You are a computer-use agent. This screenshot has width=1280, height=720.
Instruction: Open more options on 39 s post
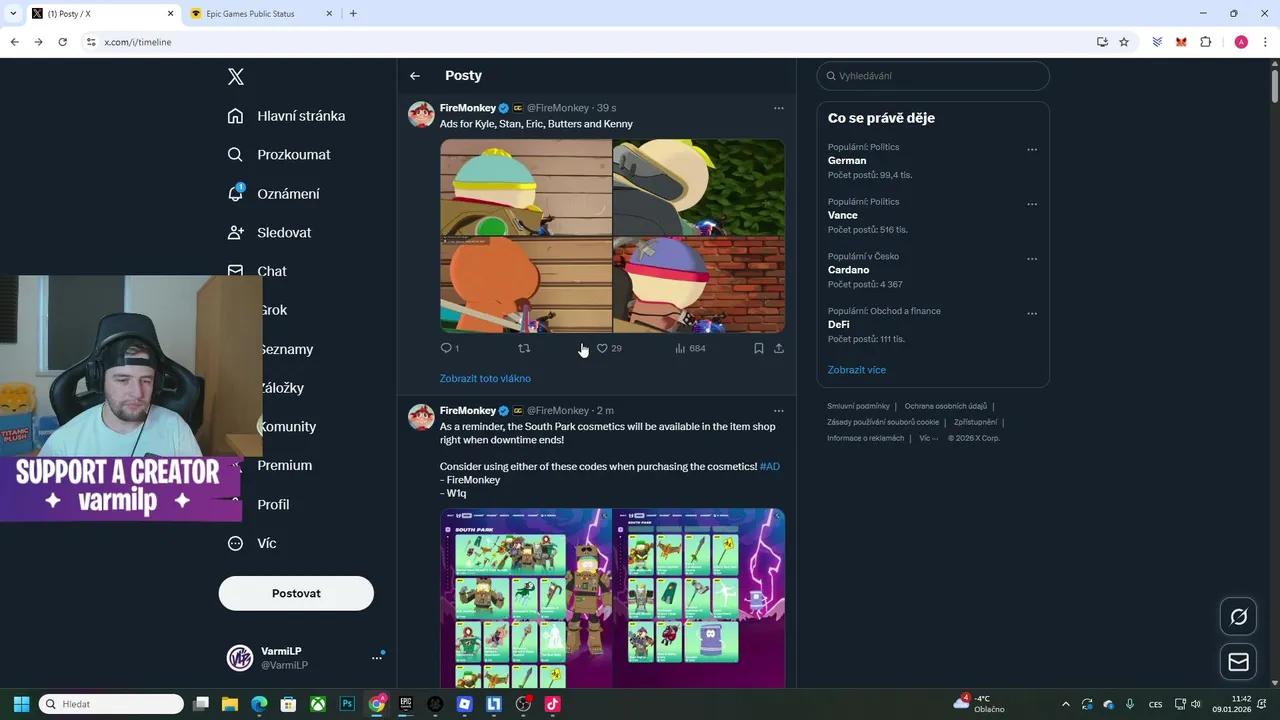(779, 108)
